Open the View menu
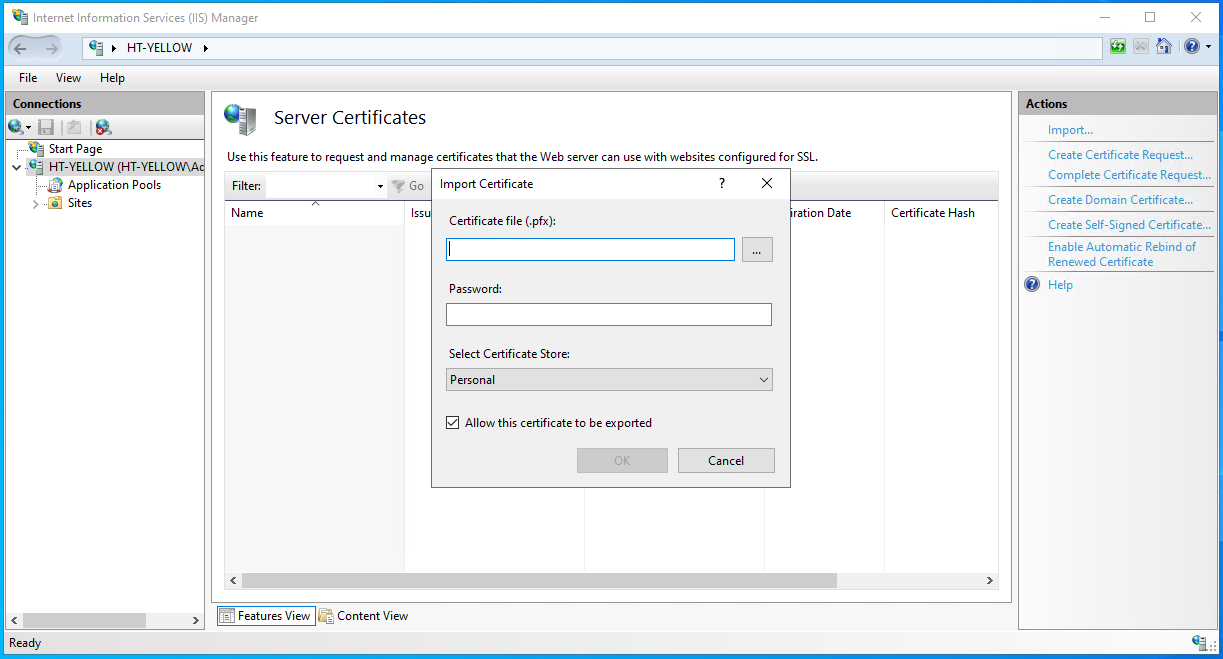The height and width of the screenshot is (659, 1223). 67,77
